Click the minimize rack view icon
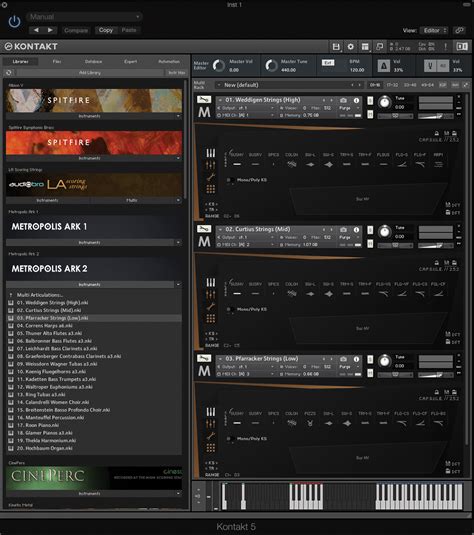 click(379, 47)
